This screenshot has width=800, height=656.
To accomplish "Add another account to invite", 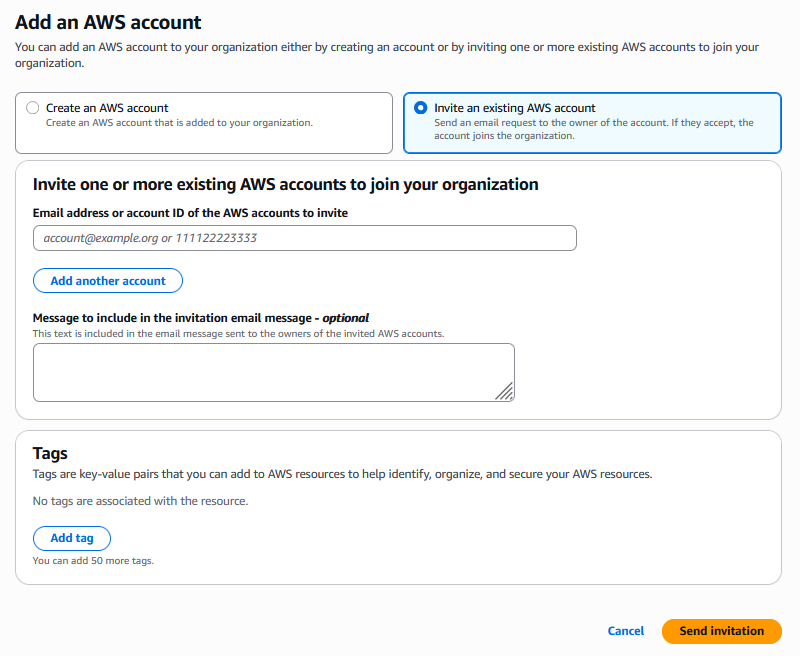I will pos(108,281).
